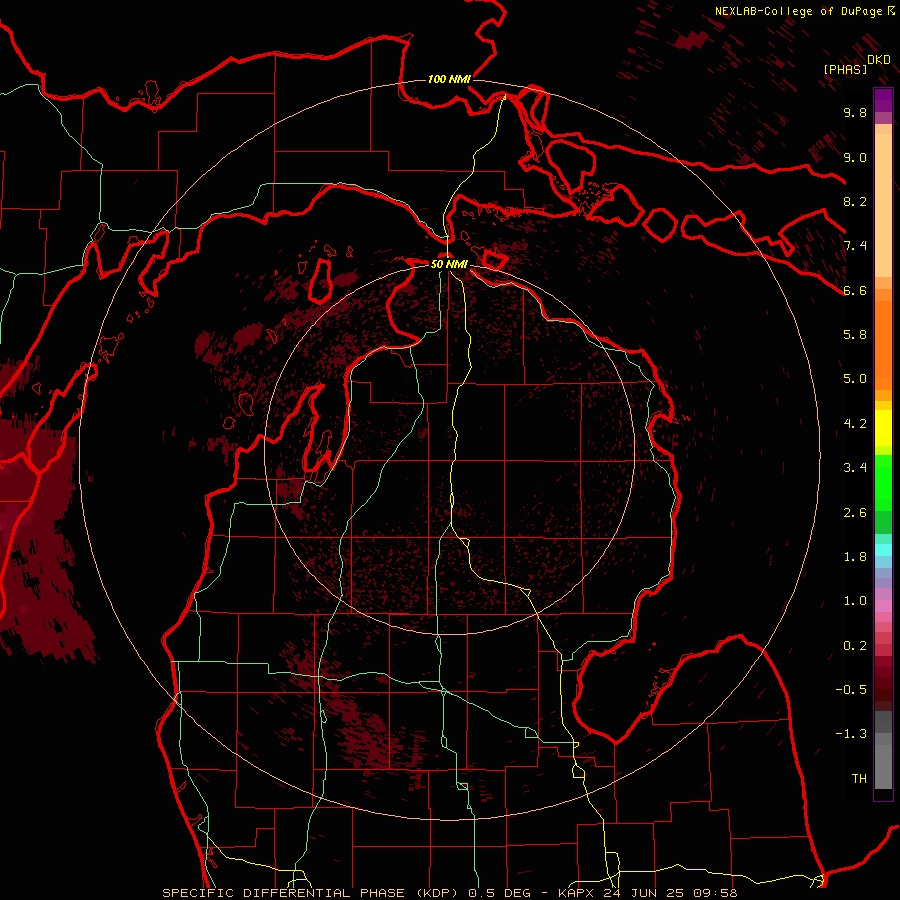Image resolution: width=900 pixels, height=900 pixels.
Task: Click the bright green swatch in the scale
Action: tap(883, 482)
